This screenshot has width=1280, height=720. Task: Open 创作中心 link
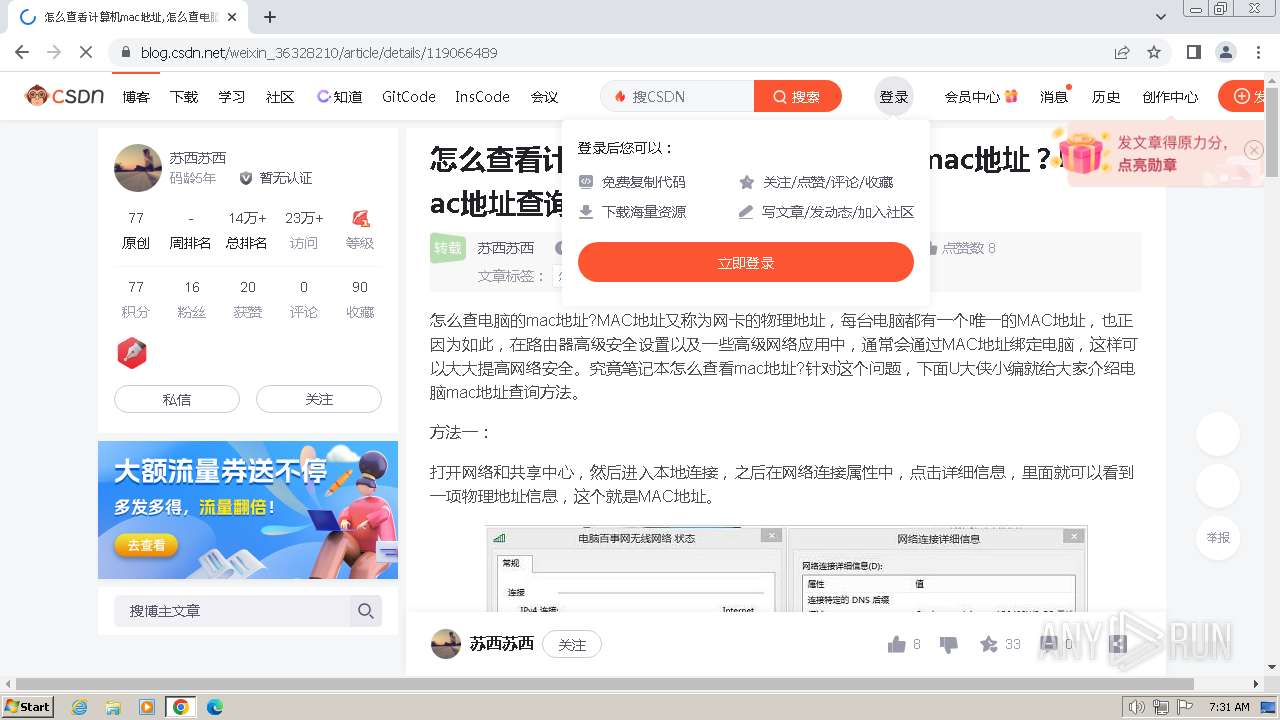pos(1170,97)
